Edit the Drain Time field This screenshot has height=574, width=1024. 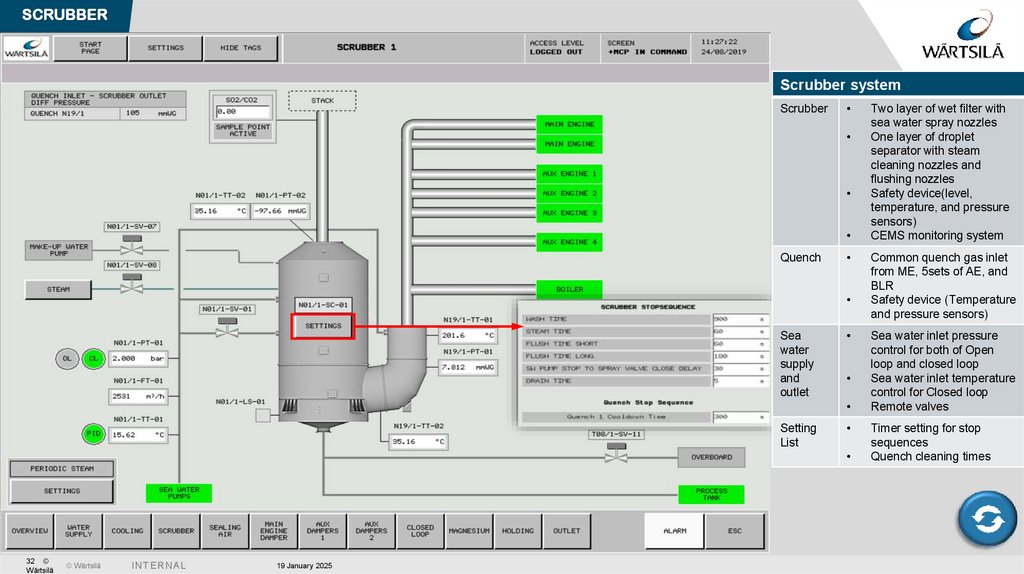[740, 381]
